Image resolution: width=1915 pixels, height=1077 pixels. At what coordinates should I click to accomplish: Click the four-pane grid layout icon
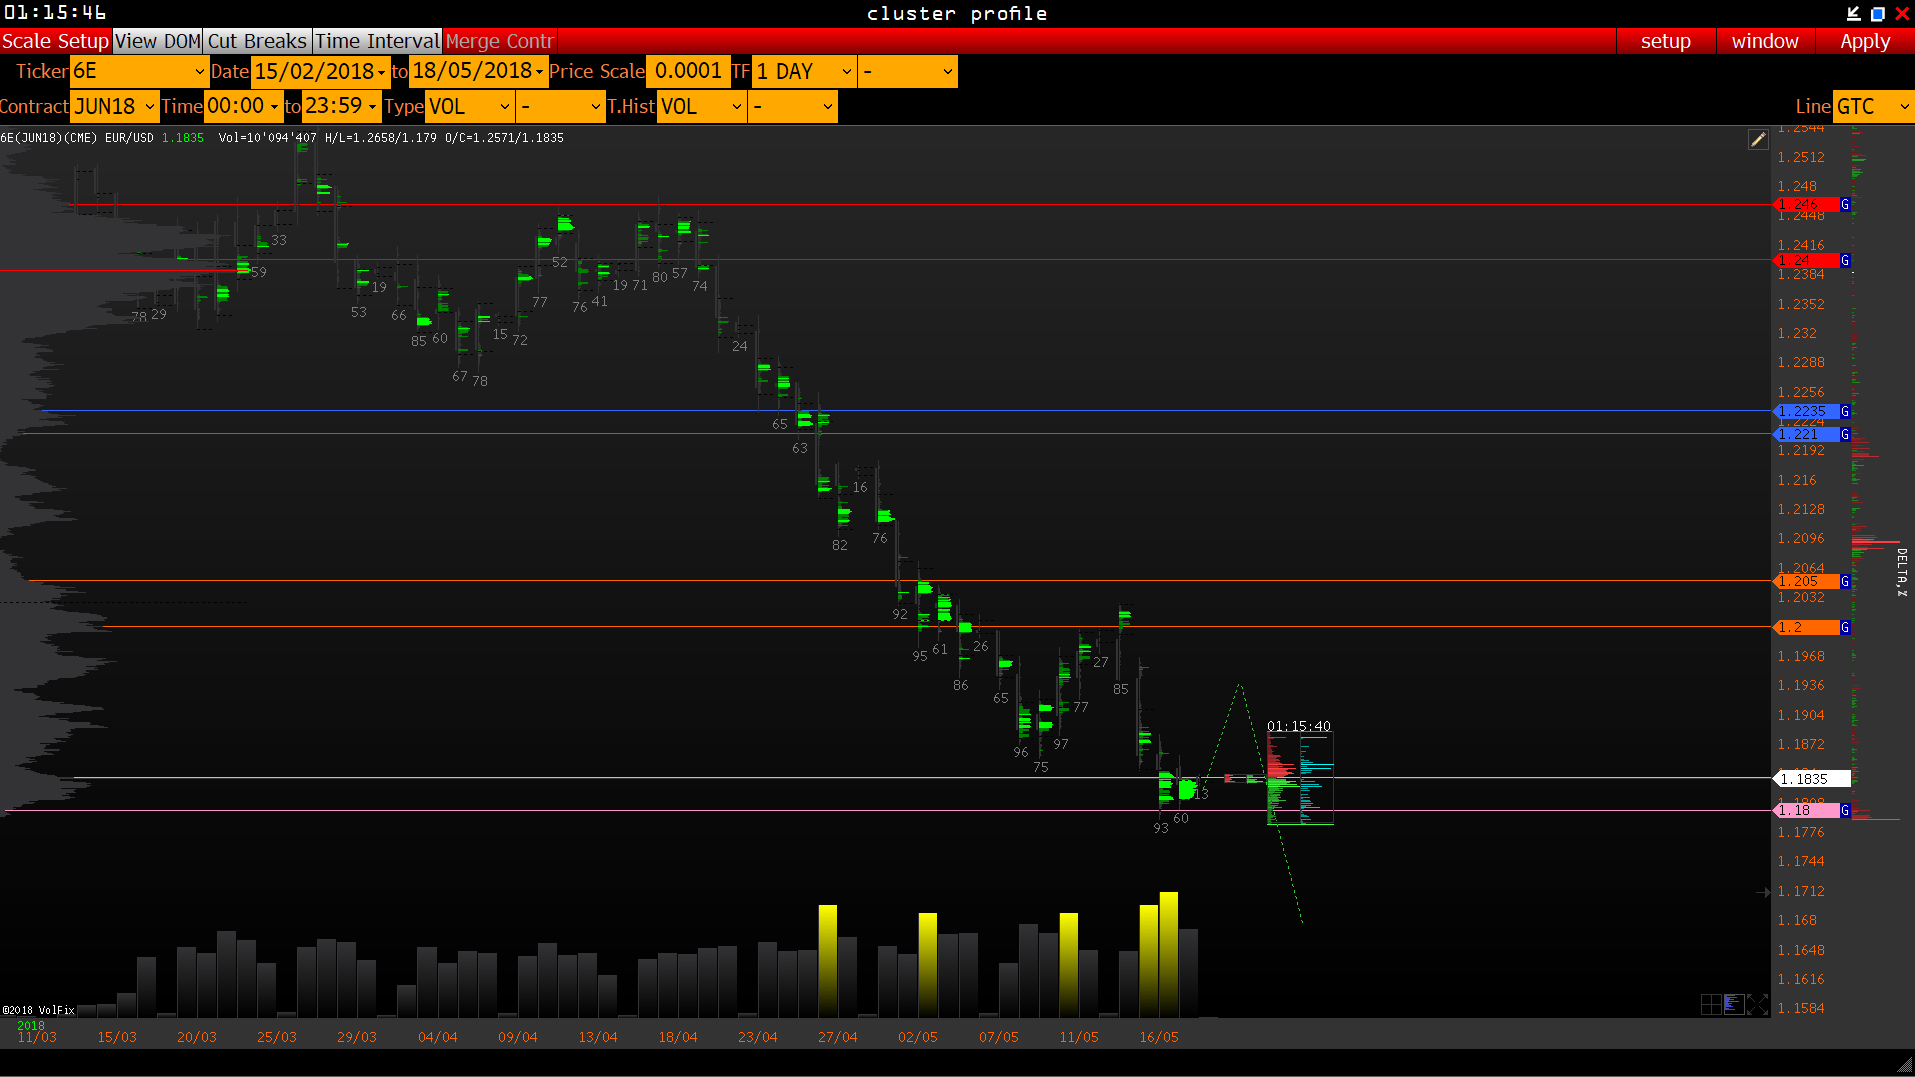coord(1711,1004)
